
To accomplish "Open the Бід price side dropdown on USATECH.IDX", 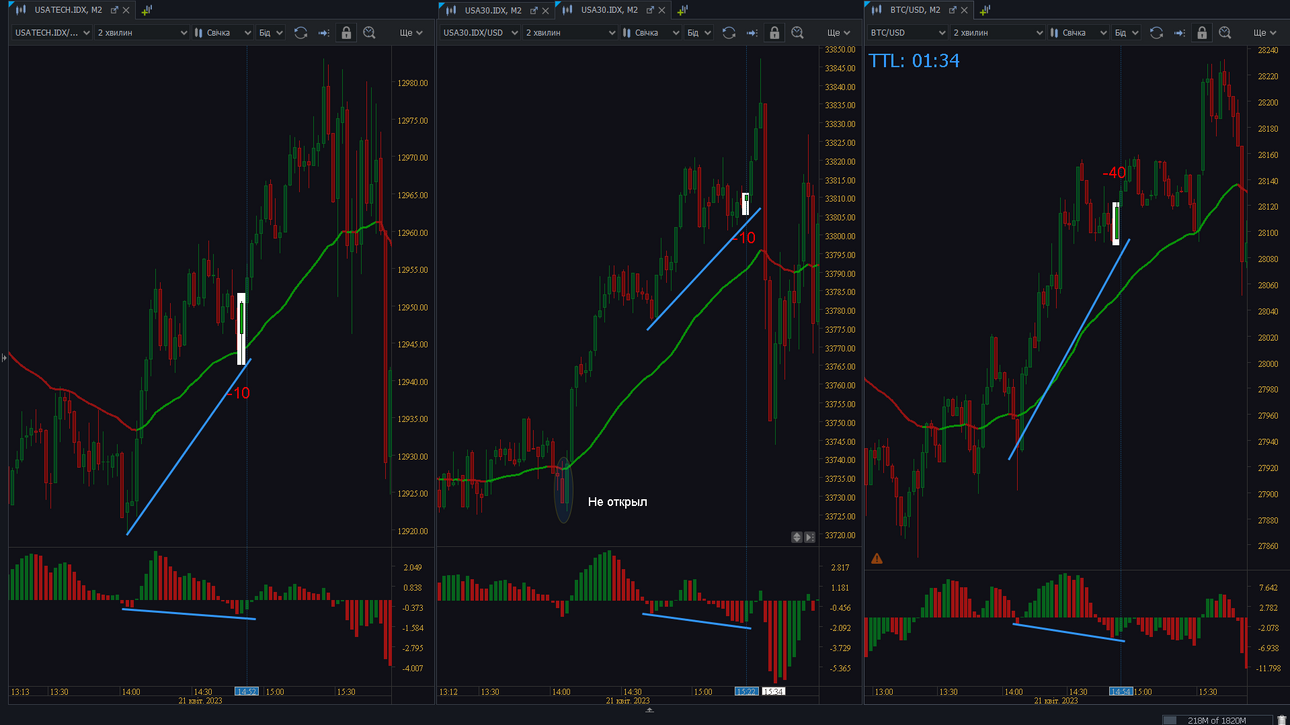I will [271, 33].
